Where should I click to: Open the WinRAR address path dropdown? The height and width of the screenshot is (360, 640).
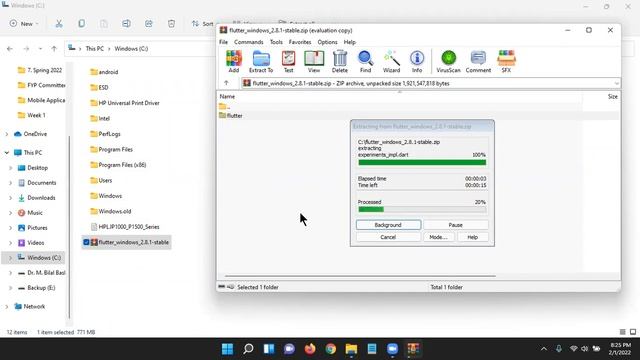(616, 83)
